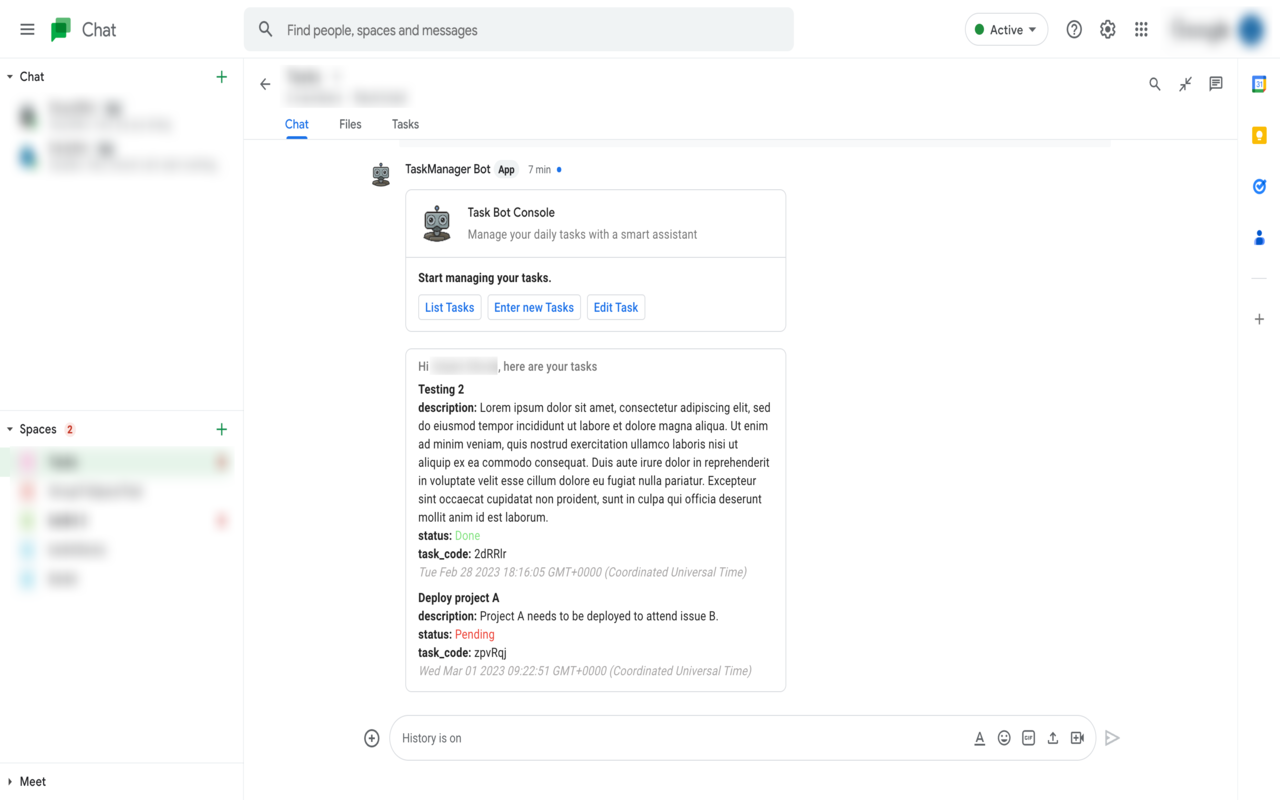Screen dimensions: 1280x800
Task: Toggle text formatting options in compose bar
Action: pyautogui.click(x=979, y=737)
